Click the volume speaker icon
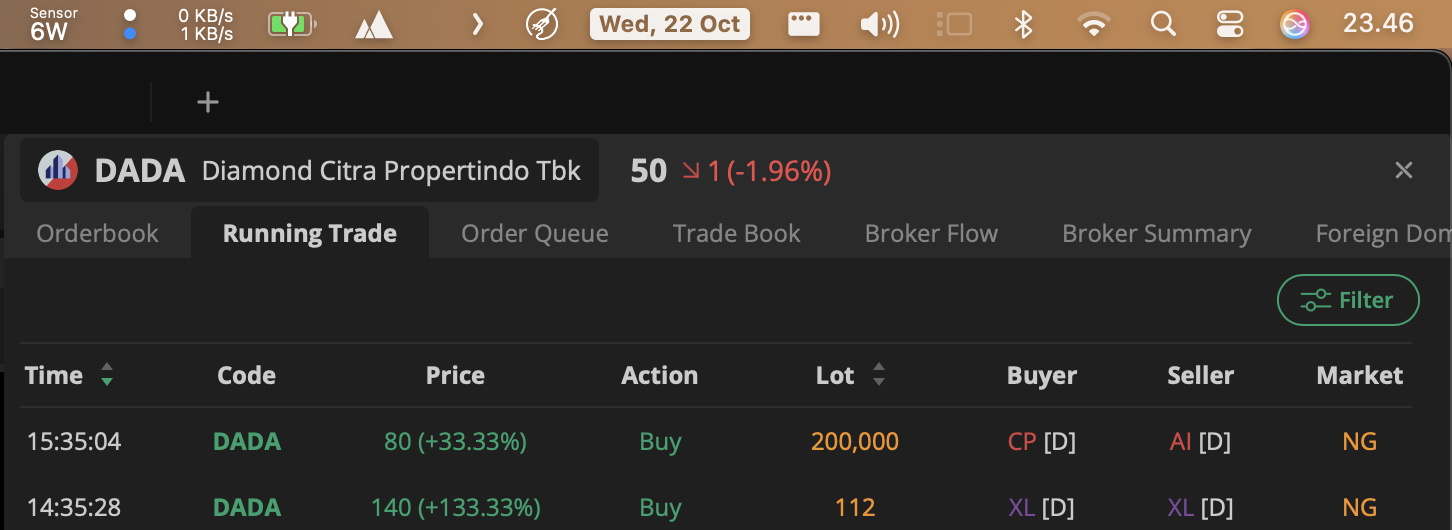The image size is (1452, 530). [879, 24]
